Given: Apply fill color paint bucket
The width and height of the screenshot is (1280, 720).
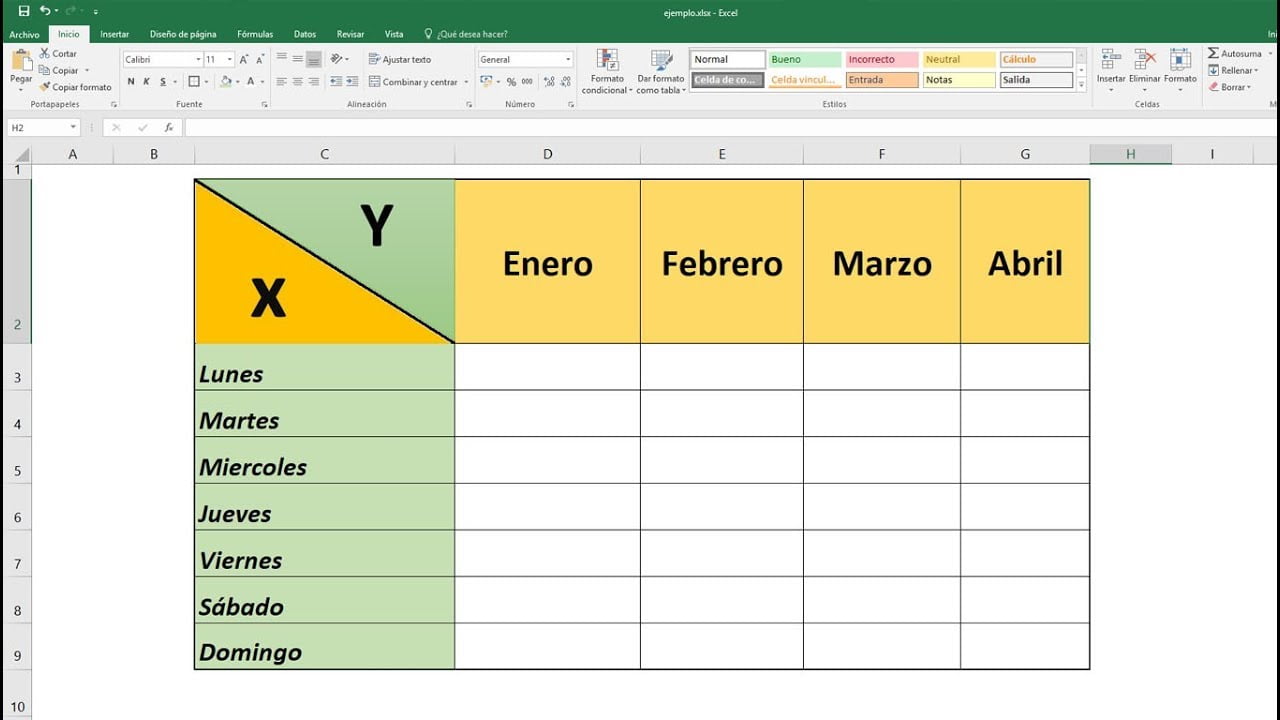Looking at the screenshot, I should pos(226,82).
